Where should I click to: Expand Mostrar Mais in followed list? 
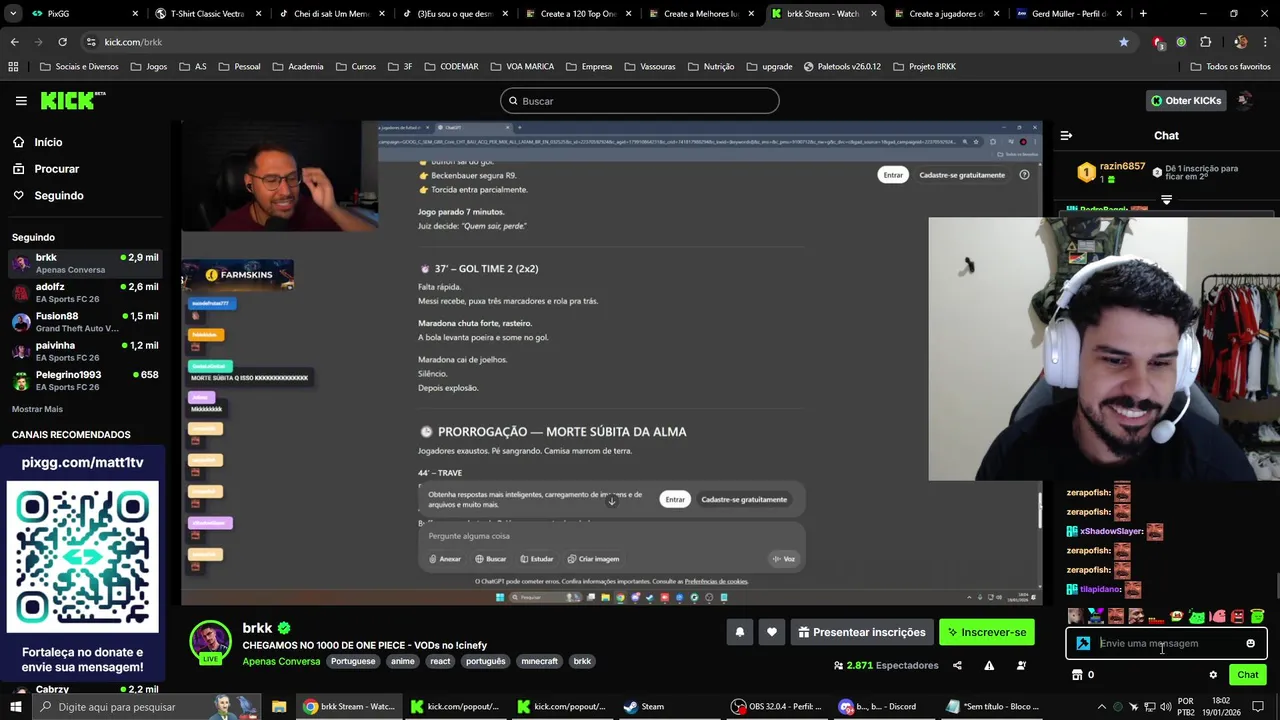pyautogui.click(x=37, y=409)
